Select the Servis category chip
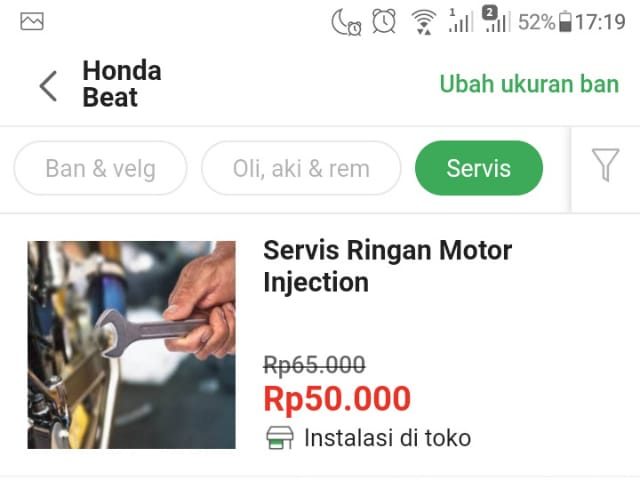This screenshot has width=640, height=486. coord(479,168)
